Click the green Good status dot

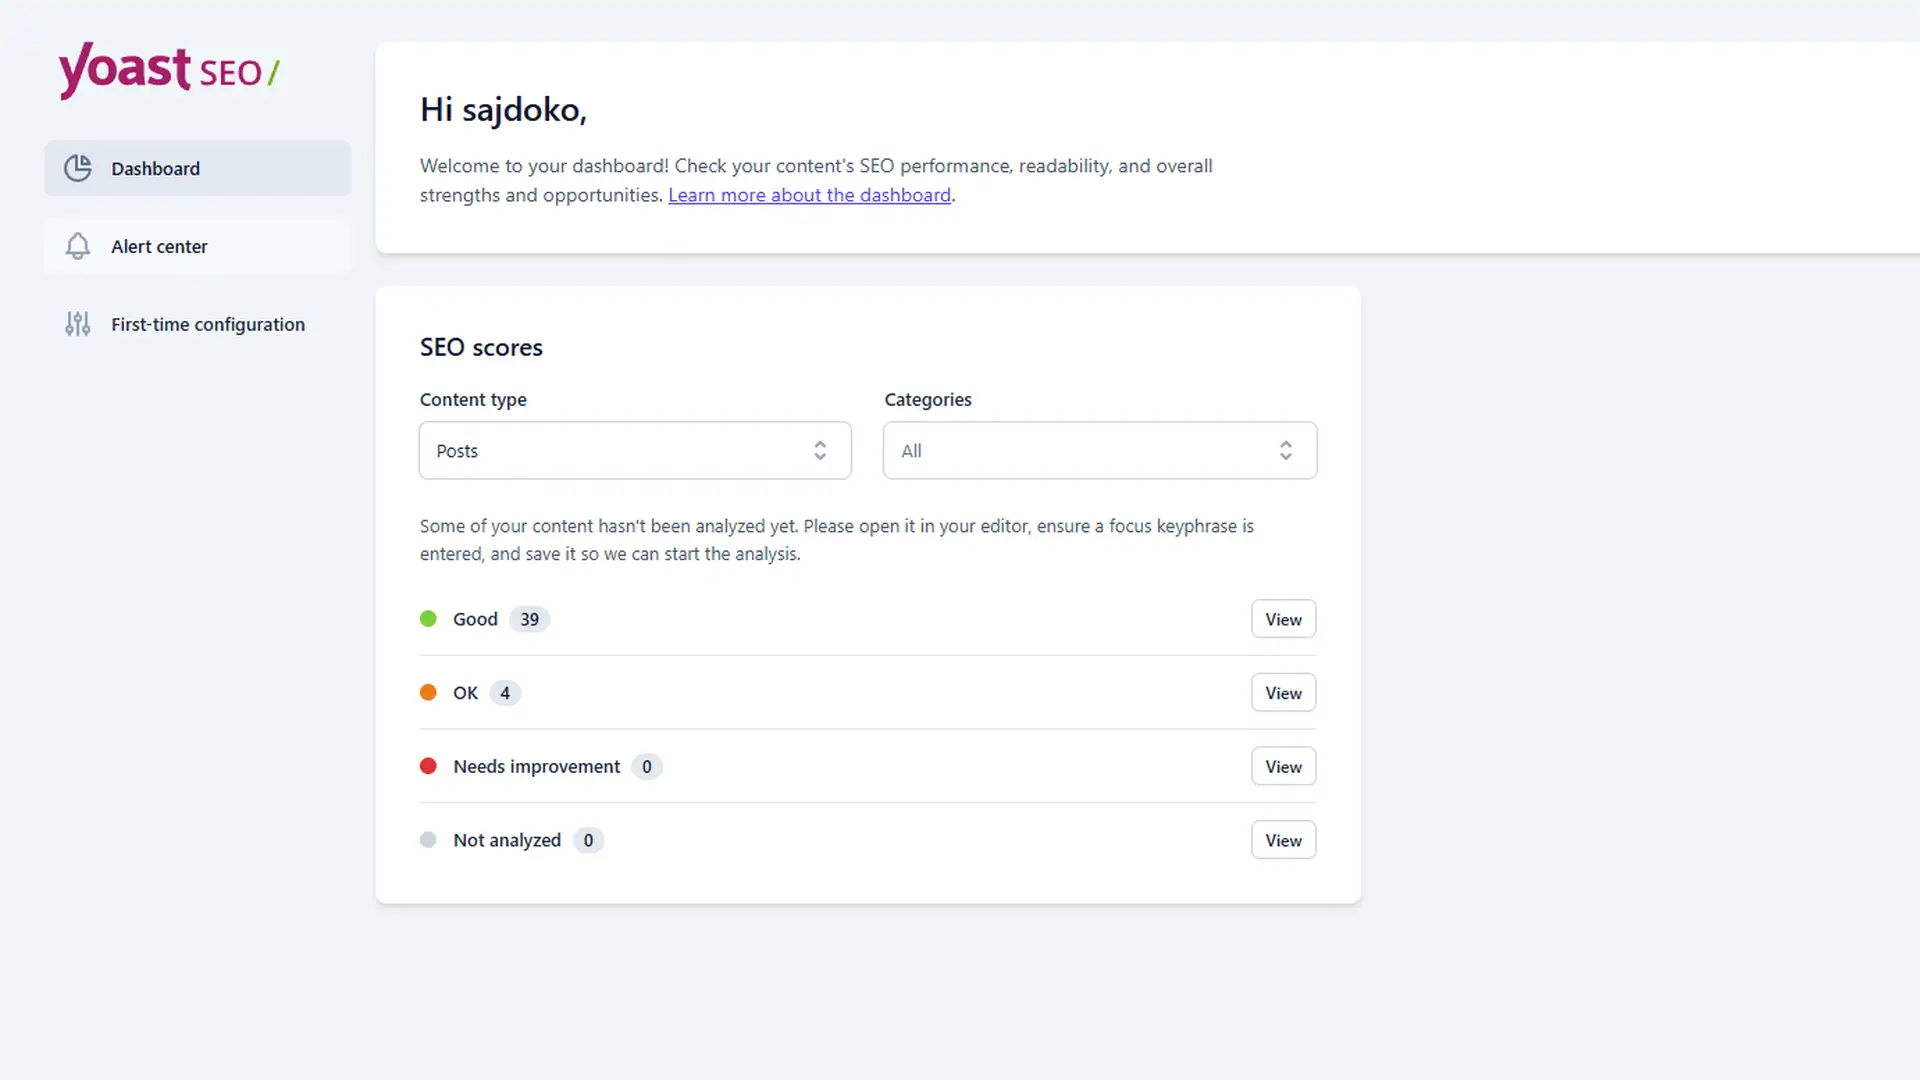[x=428, y=618]
